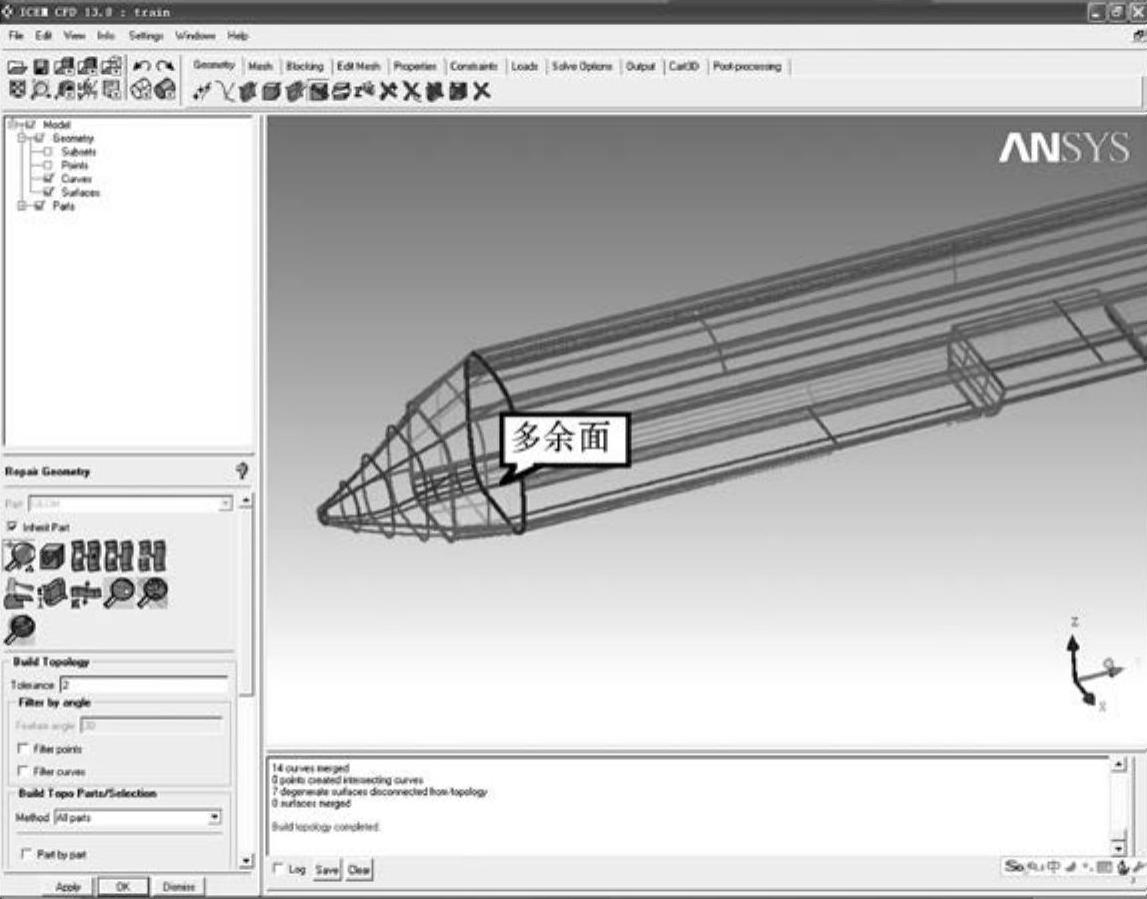Viewport: 1147px width, 899px height.
Task: Open the Settings menu
Action: coord(146,36)
